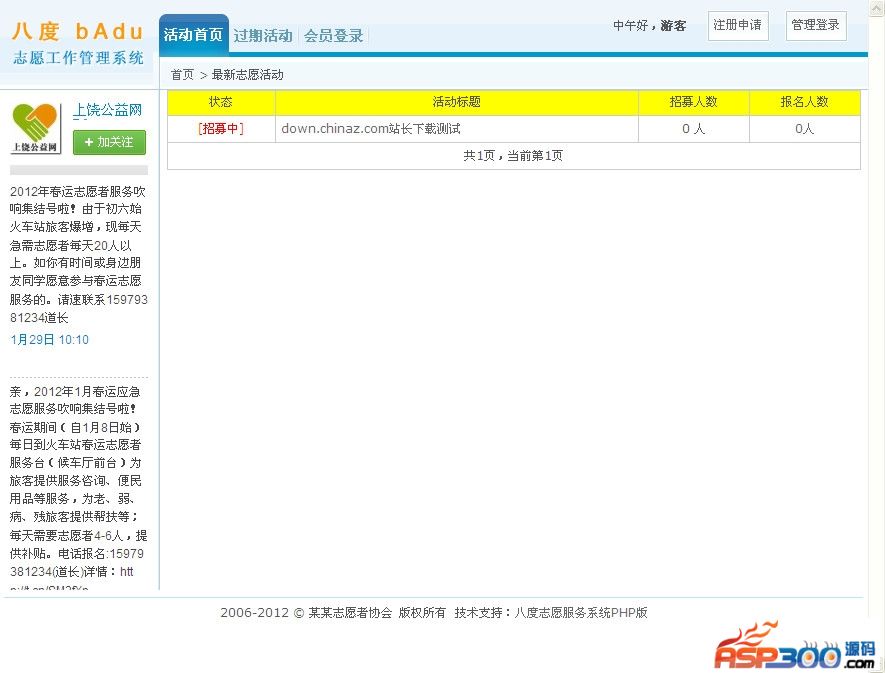The image size is (885, 673).
Task: Click the [招募中] status label
Action: (x=221, y=129)
